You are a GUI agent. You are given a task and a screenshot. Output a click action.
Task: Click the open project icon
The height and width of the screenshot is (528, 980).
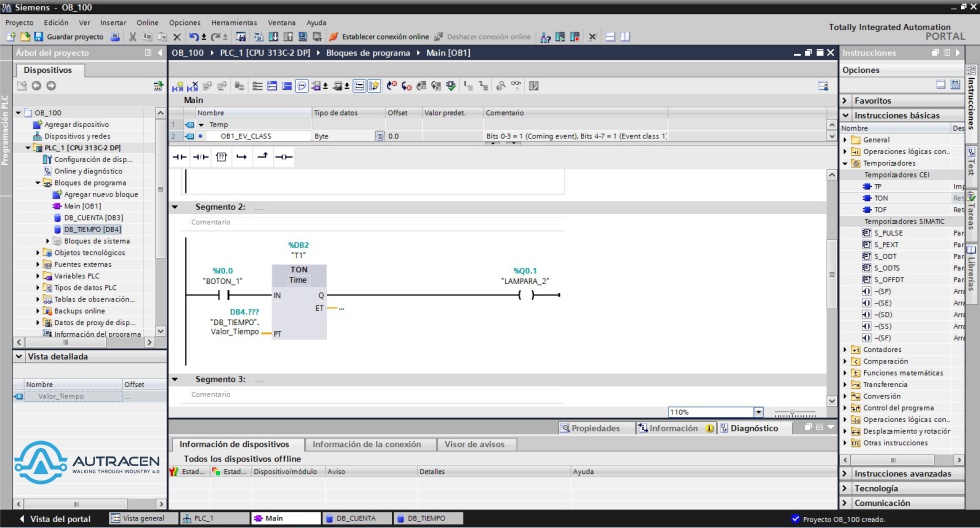pyautogui.click(x=25, y=37)
